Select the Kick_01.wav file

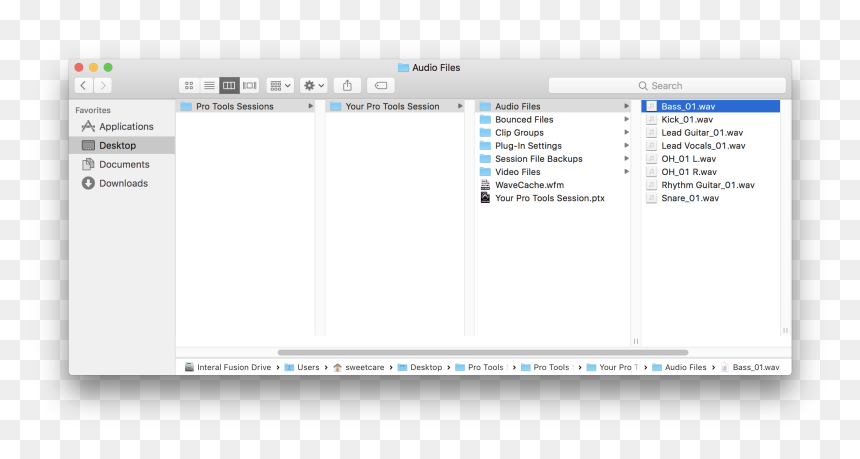[x=711, y=120]
